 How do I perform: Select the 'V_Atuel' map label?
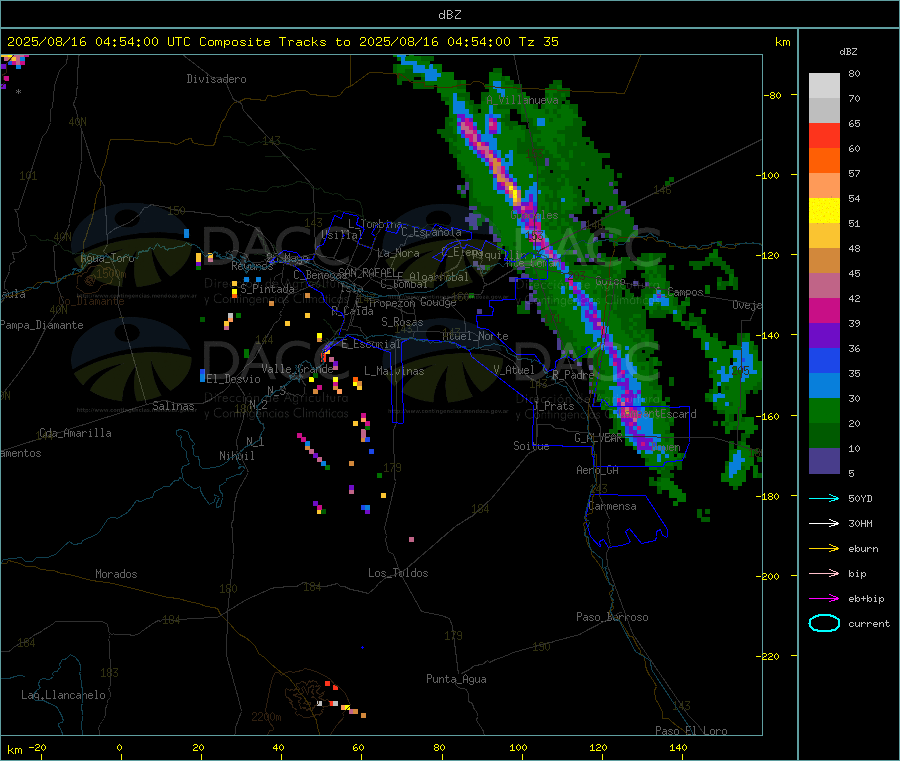(514, 370)
